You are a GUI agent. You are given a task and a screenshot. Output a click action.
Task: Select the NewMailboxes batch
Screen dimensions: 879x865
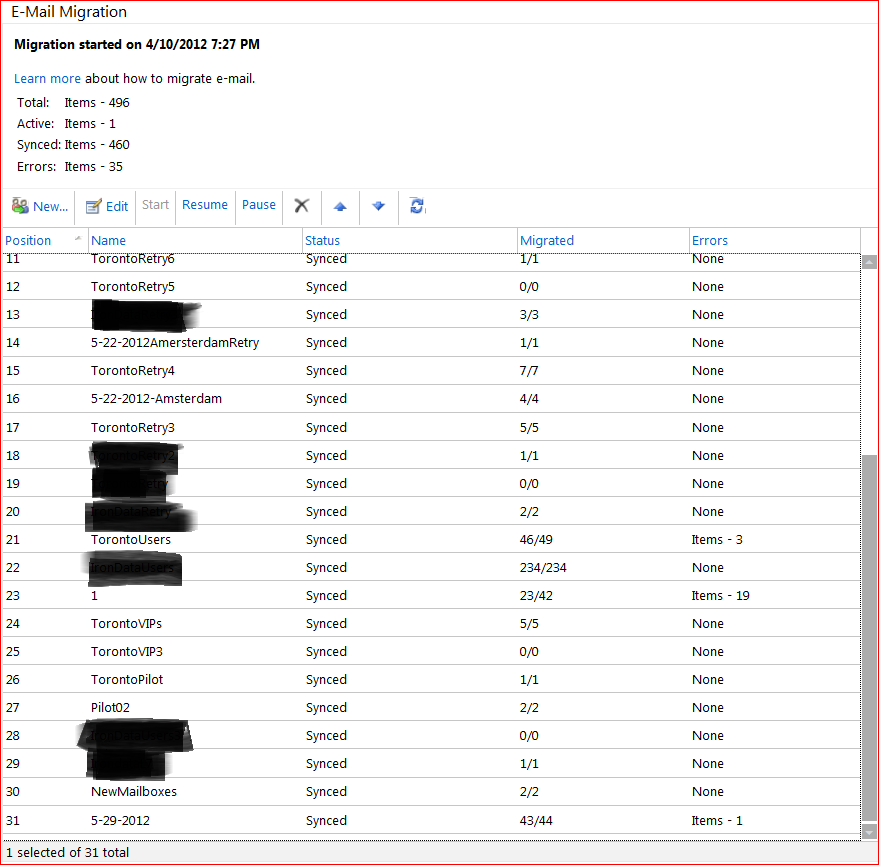coord(134,792)
